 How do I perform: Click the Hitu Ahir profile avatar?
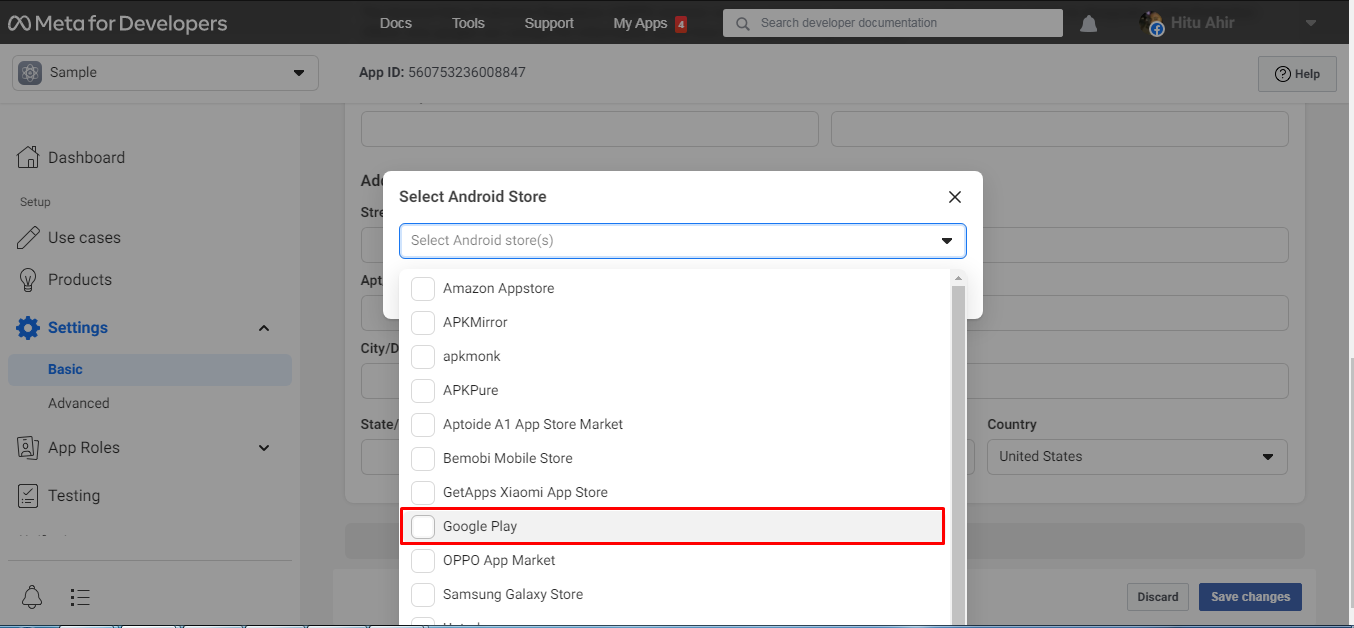click(x=1152, y=23)
